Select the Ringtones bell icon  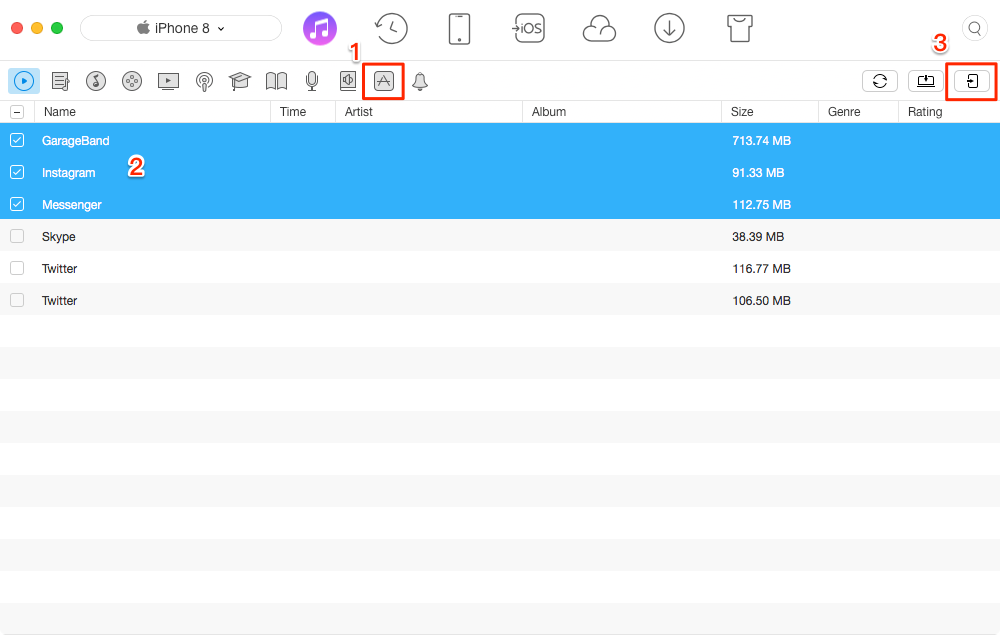[420, 82]
